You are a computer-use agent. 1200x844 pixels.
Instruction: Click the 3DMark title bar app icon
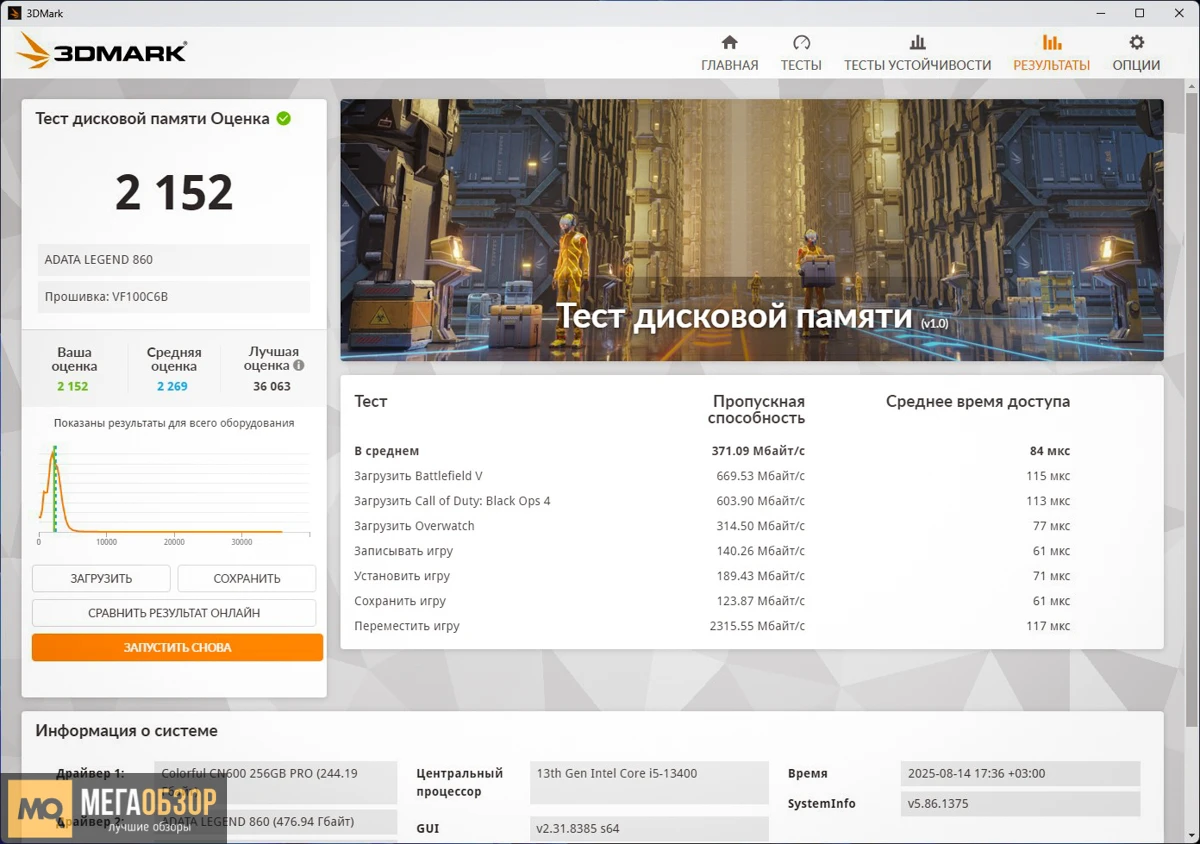point(14,13)
